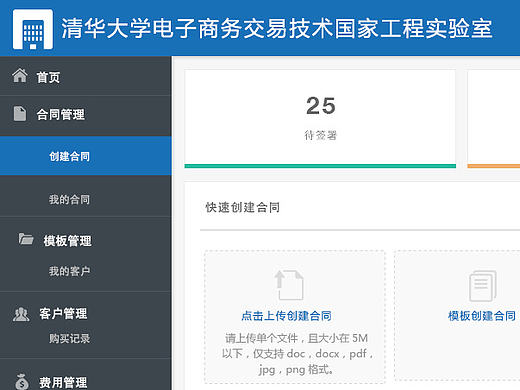The height and width of the screenshot is (390, 520).
Task: Click the people icon beside 客户管理
Action: 21,314
